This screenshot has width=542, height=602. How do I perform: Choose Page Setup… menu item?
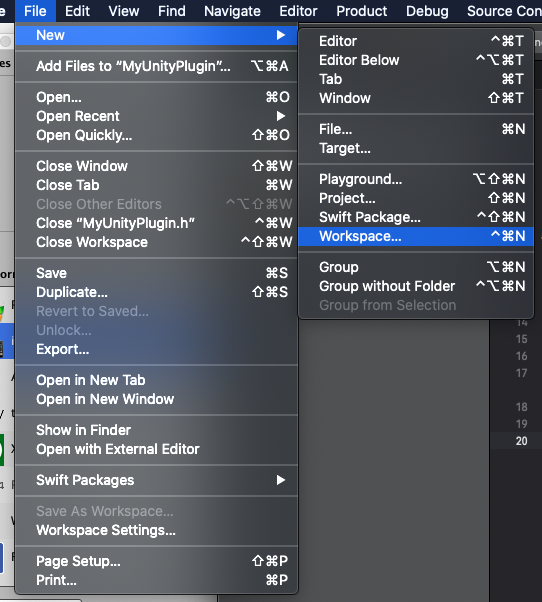156,561
